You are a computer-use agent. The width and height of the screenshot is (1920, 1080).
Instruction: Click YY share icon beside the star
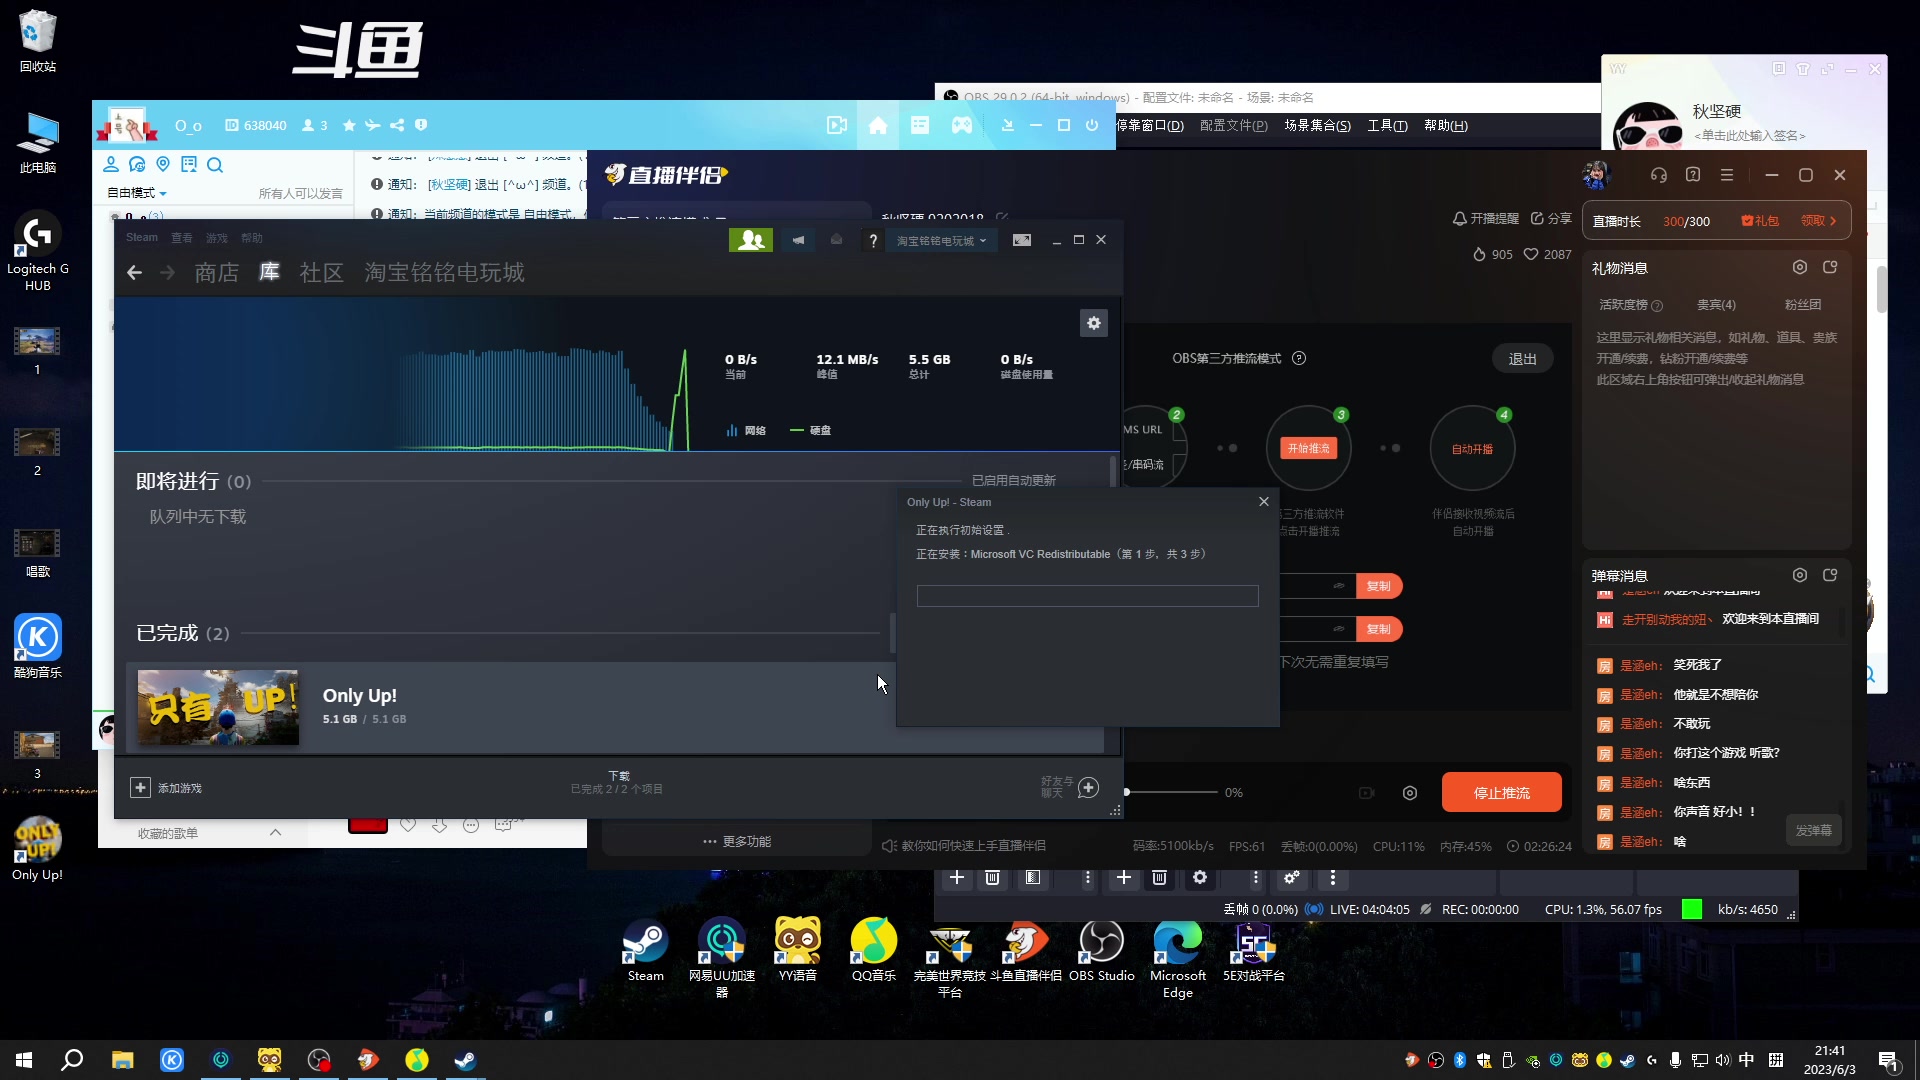(x=397, y=125)
